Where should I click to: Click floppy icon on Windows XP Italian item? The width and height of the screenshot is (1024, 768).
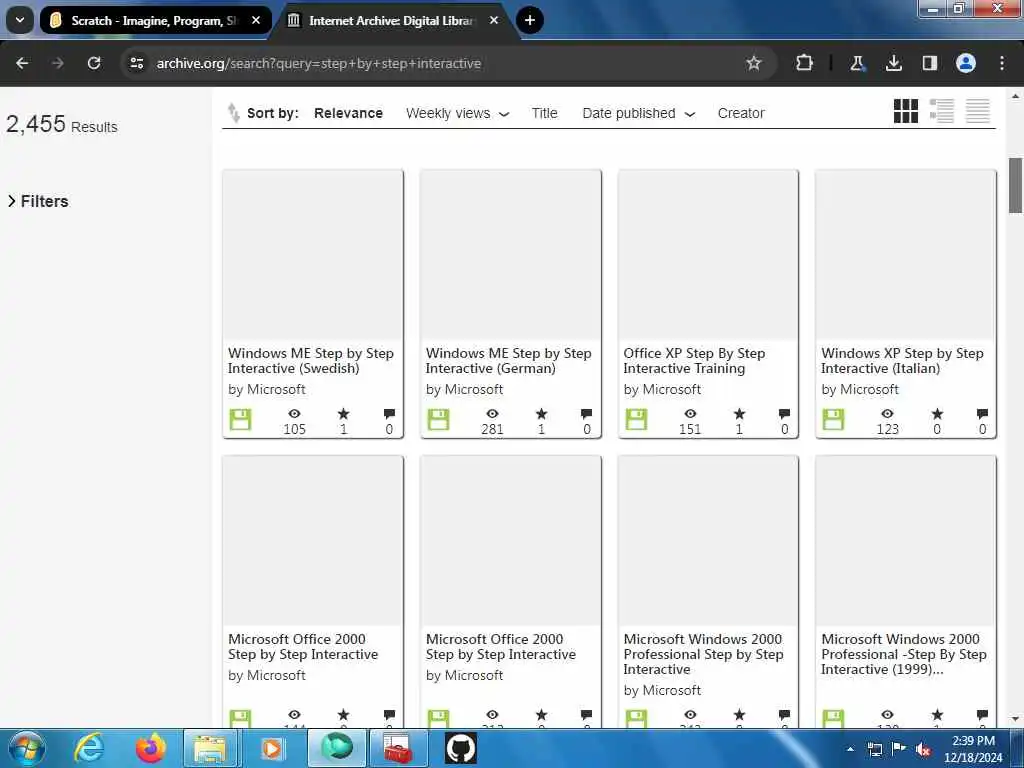point(833,419)
